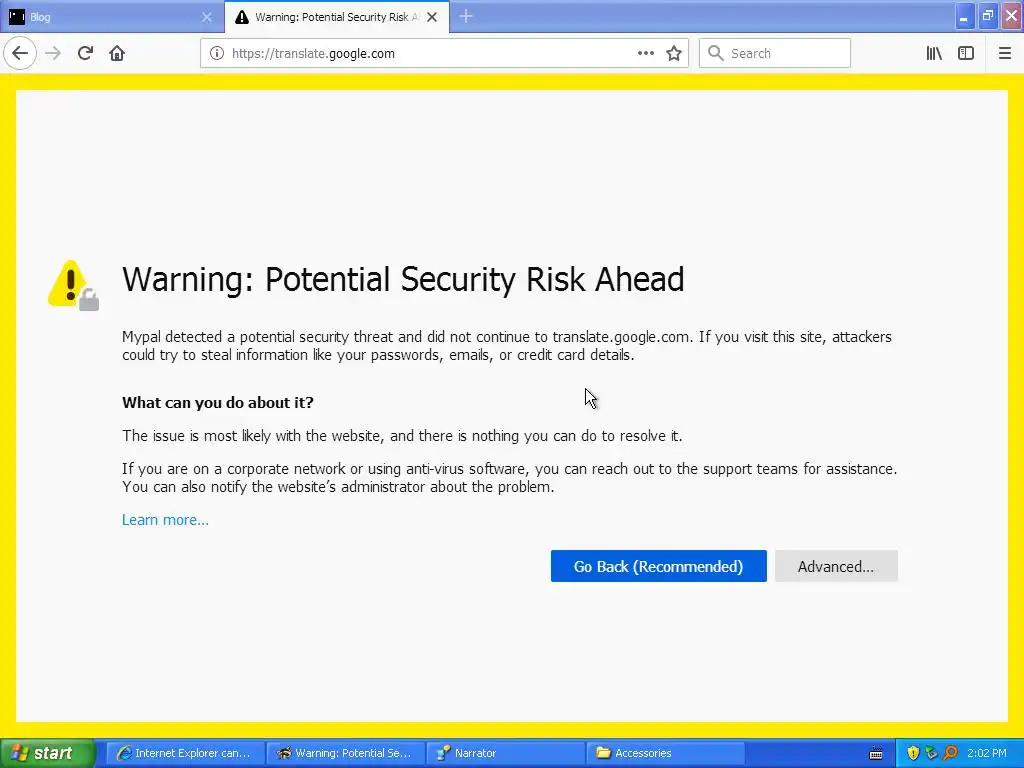Click the 2:02 PM clock
The height and width of the screenshot is (768, 1024).
click(987, 753)
